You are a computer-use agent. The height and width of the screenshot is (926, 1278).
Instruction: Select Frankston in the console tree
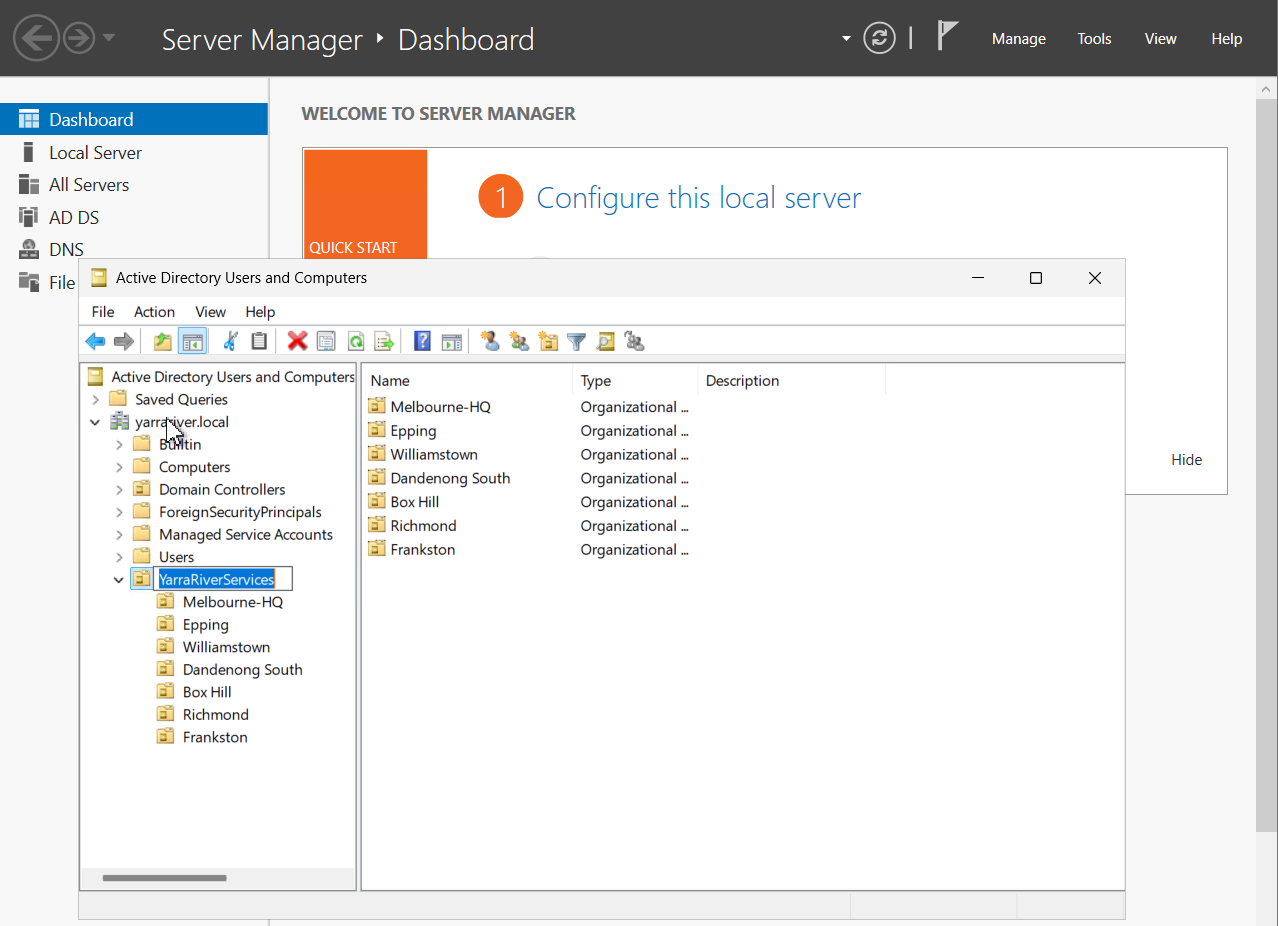tap(215, 737)
